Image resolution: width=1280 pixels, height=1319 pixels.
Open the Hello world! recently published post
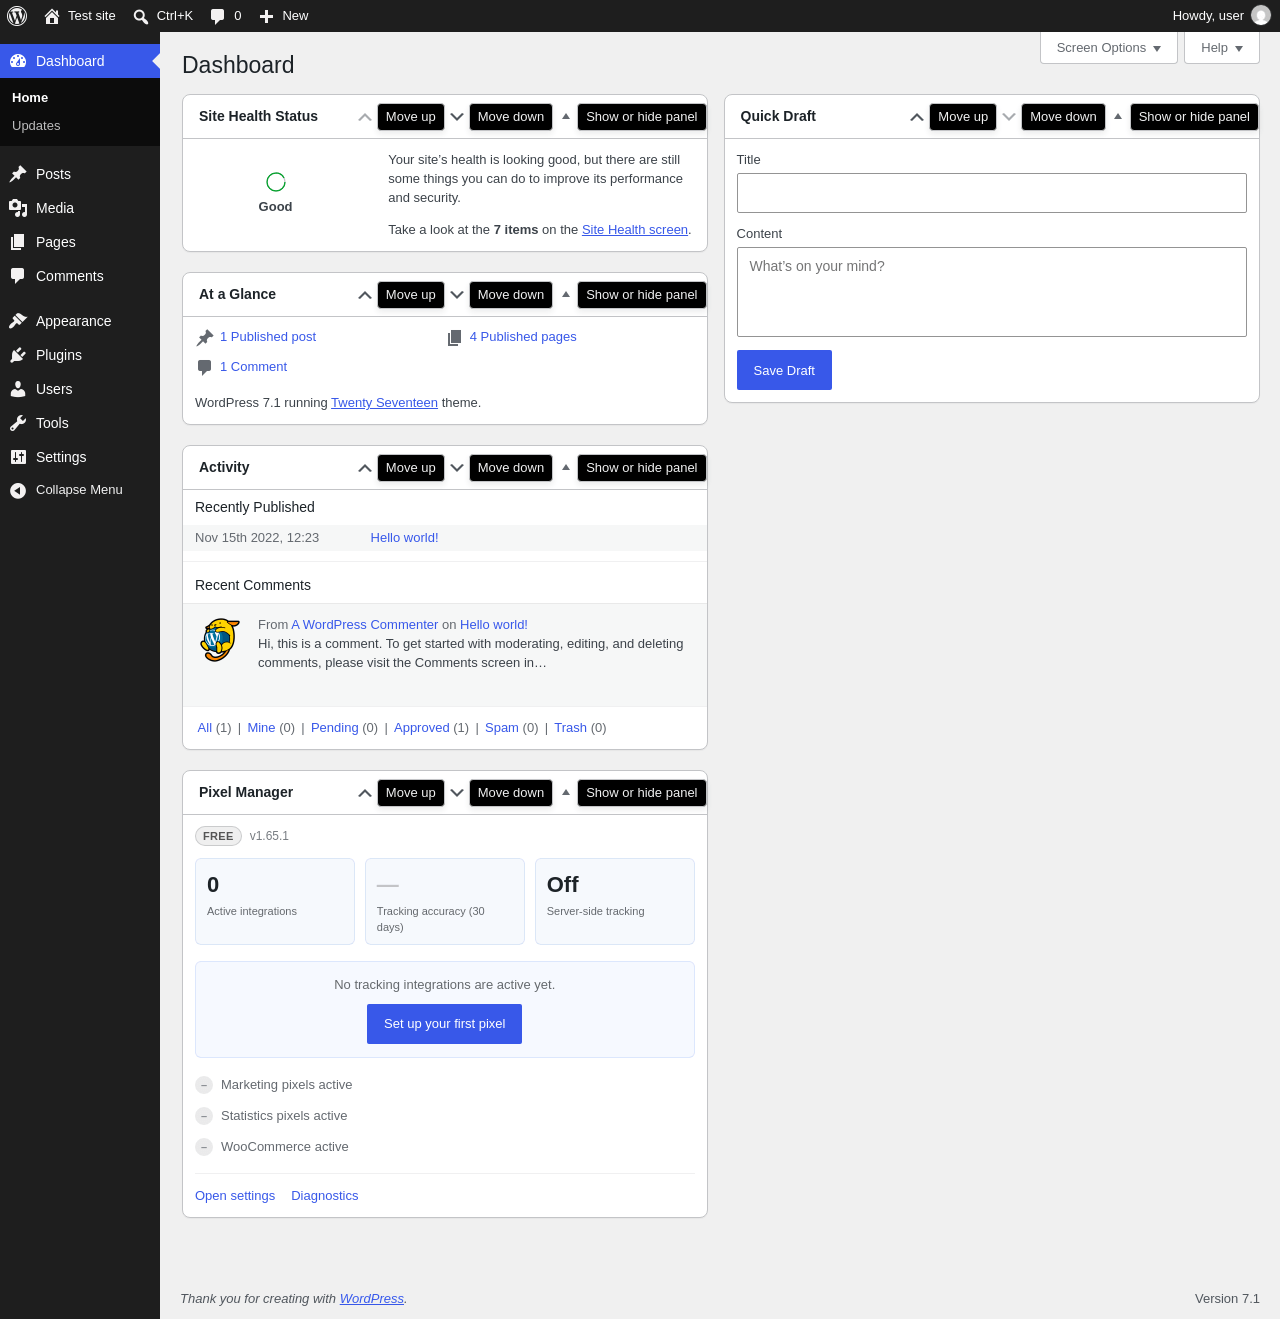coord(404,538)
